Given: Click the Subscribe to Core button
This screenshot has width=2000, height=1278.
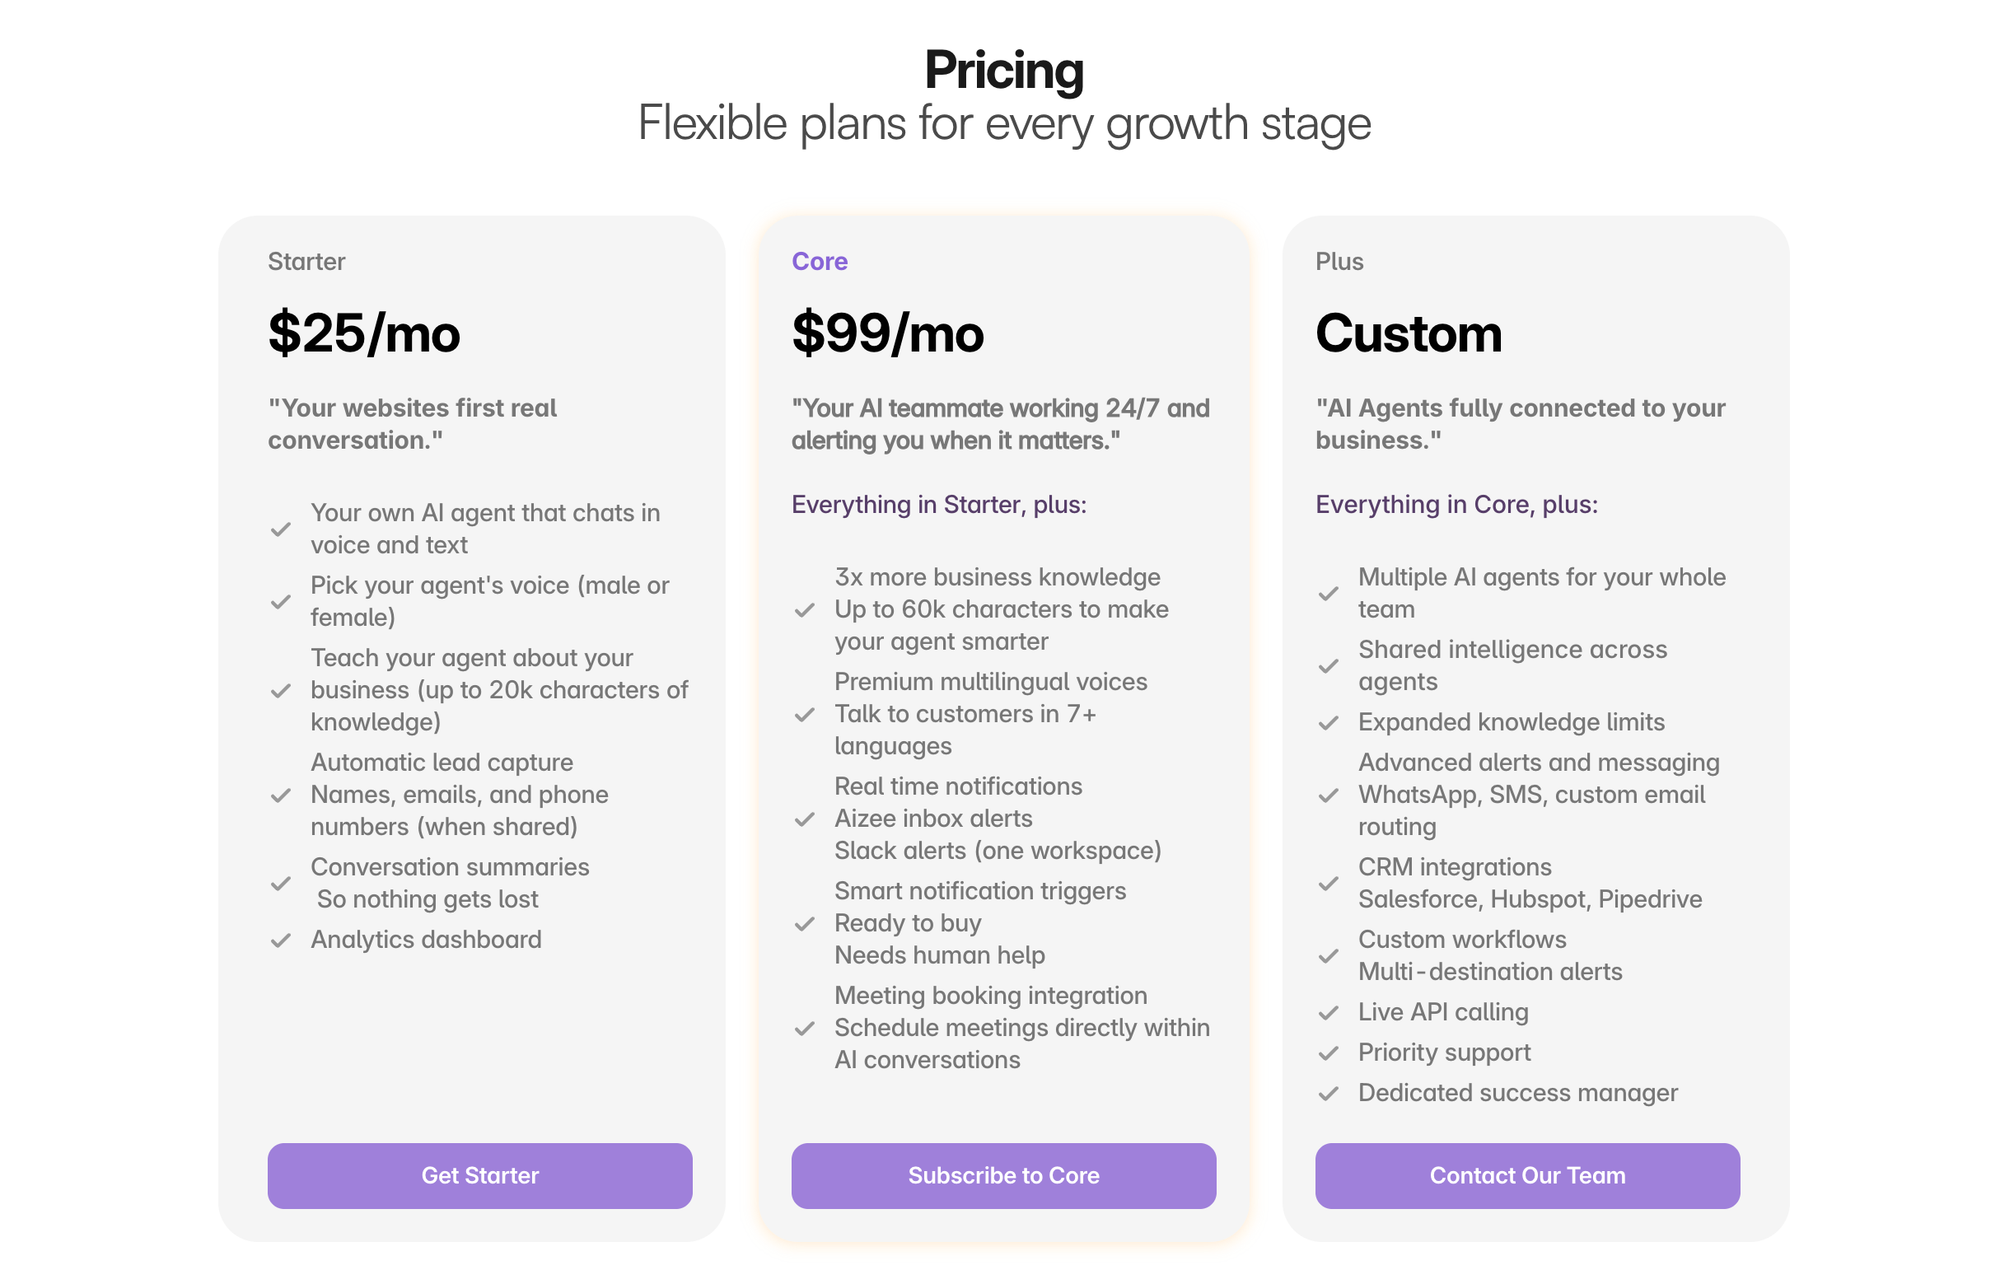Looking at the screenshot, I should pyautogui.click(x=1003, y=1175).
